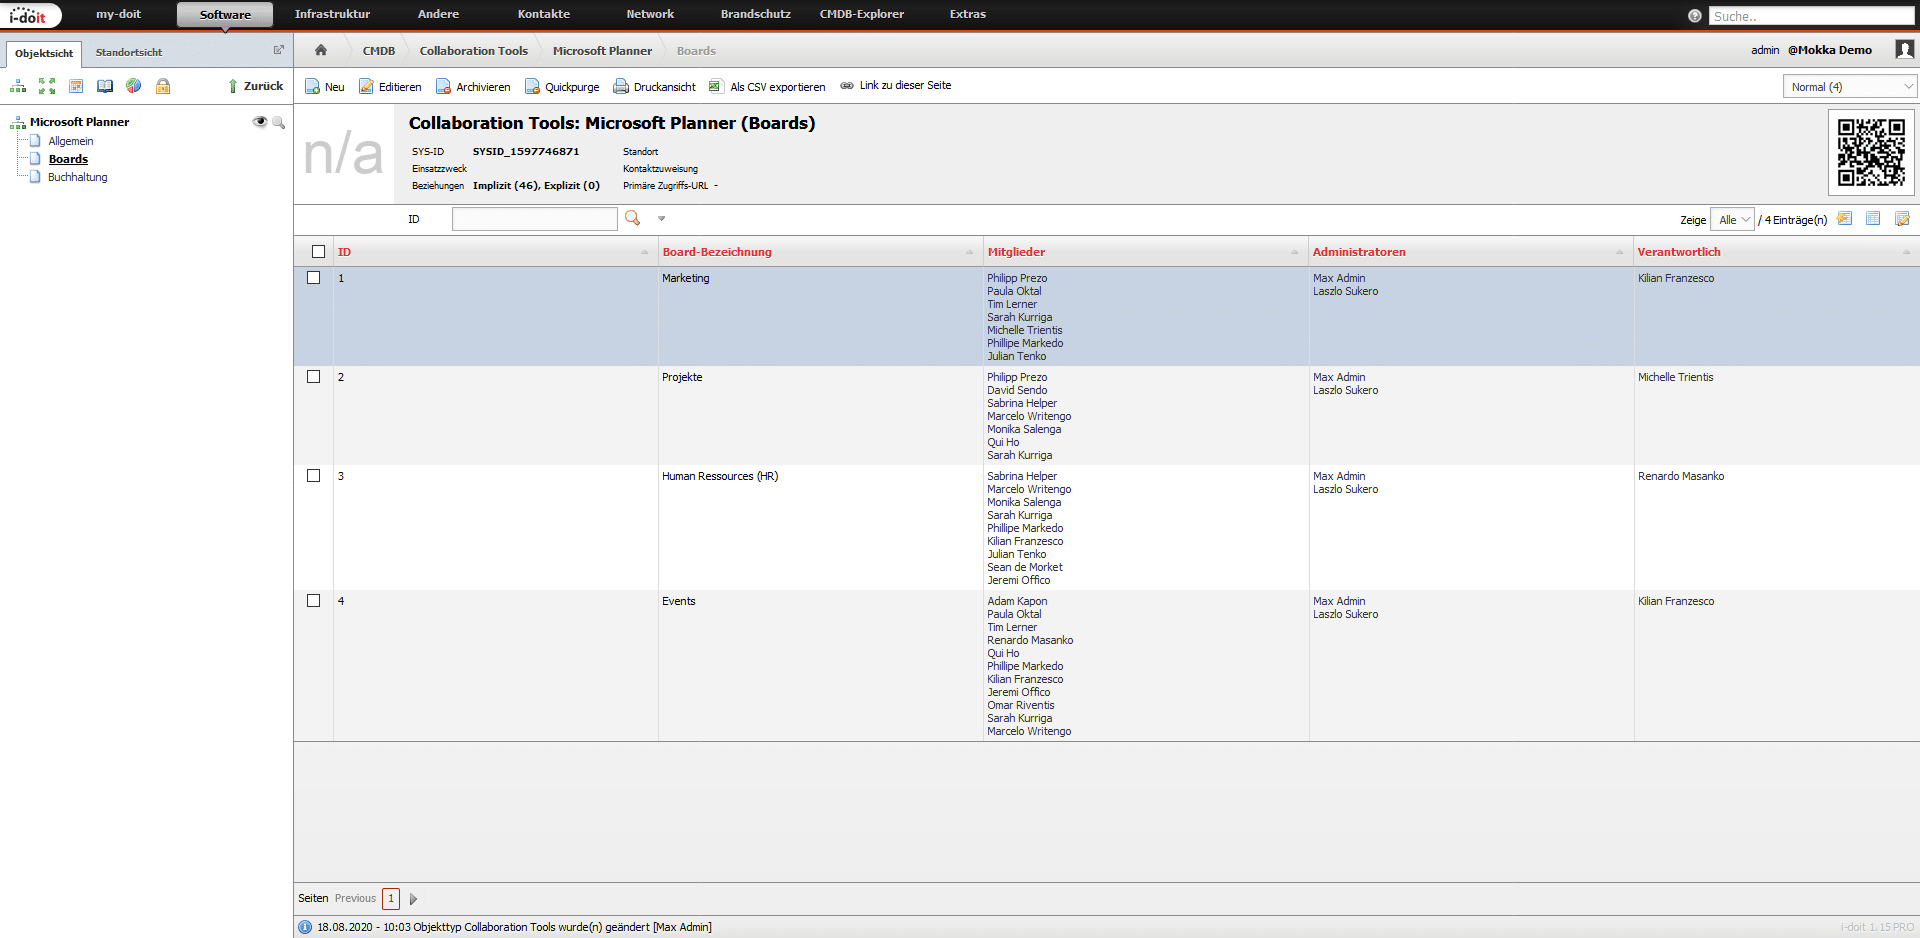Click the table-with-pencil edit icon in list toolbar
The width and height of the screenshot is (1920, 938).
pyautogui.click(x=1902, y=219)
